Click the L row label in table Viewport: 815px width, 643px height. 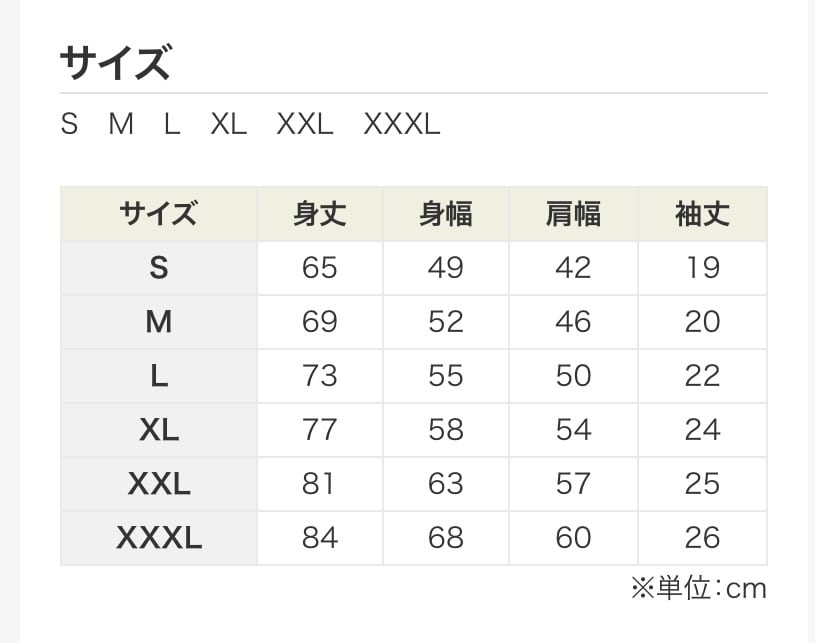click(158, 375)
